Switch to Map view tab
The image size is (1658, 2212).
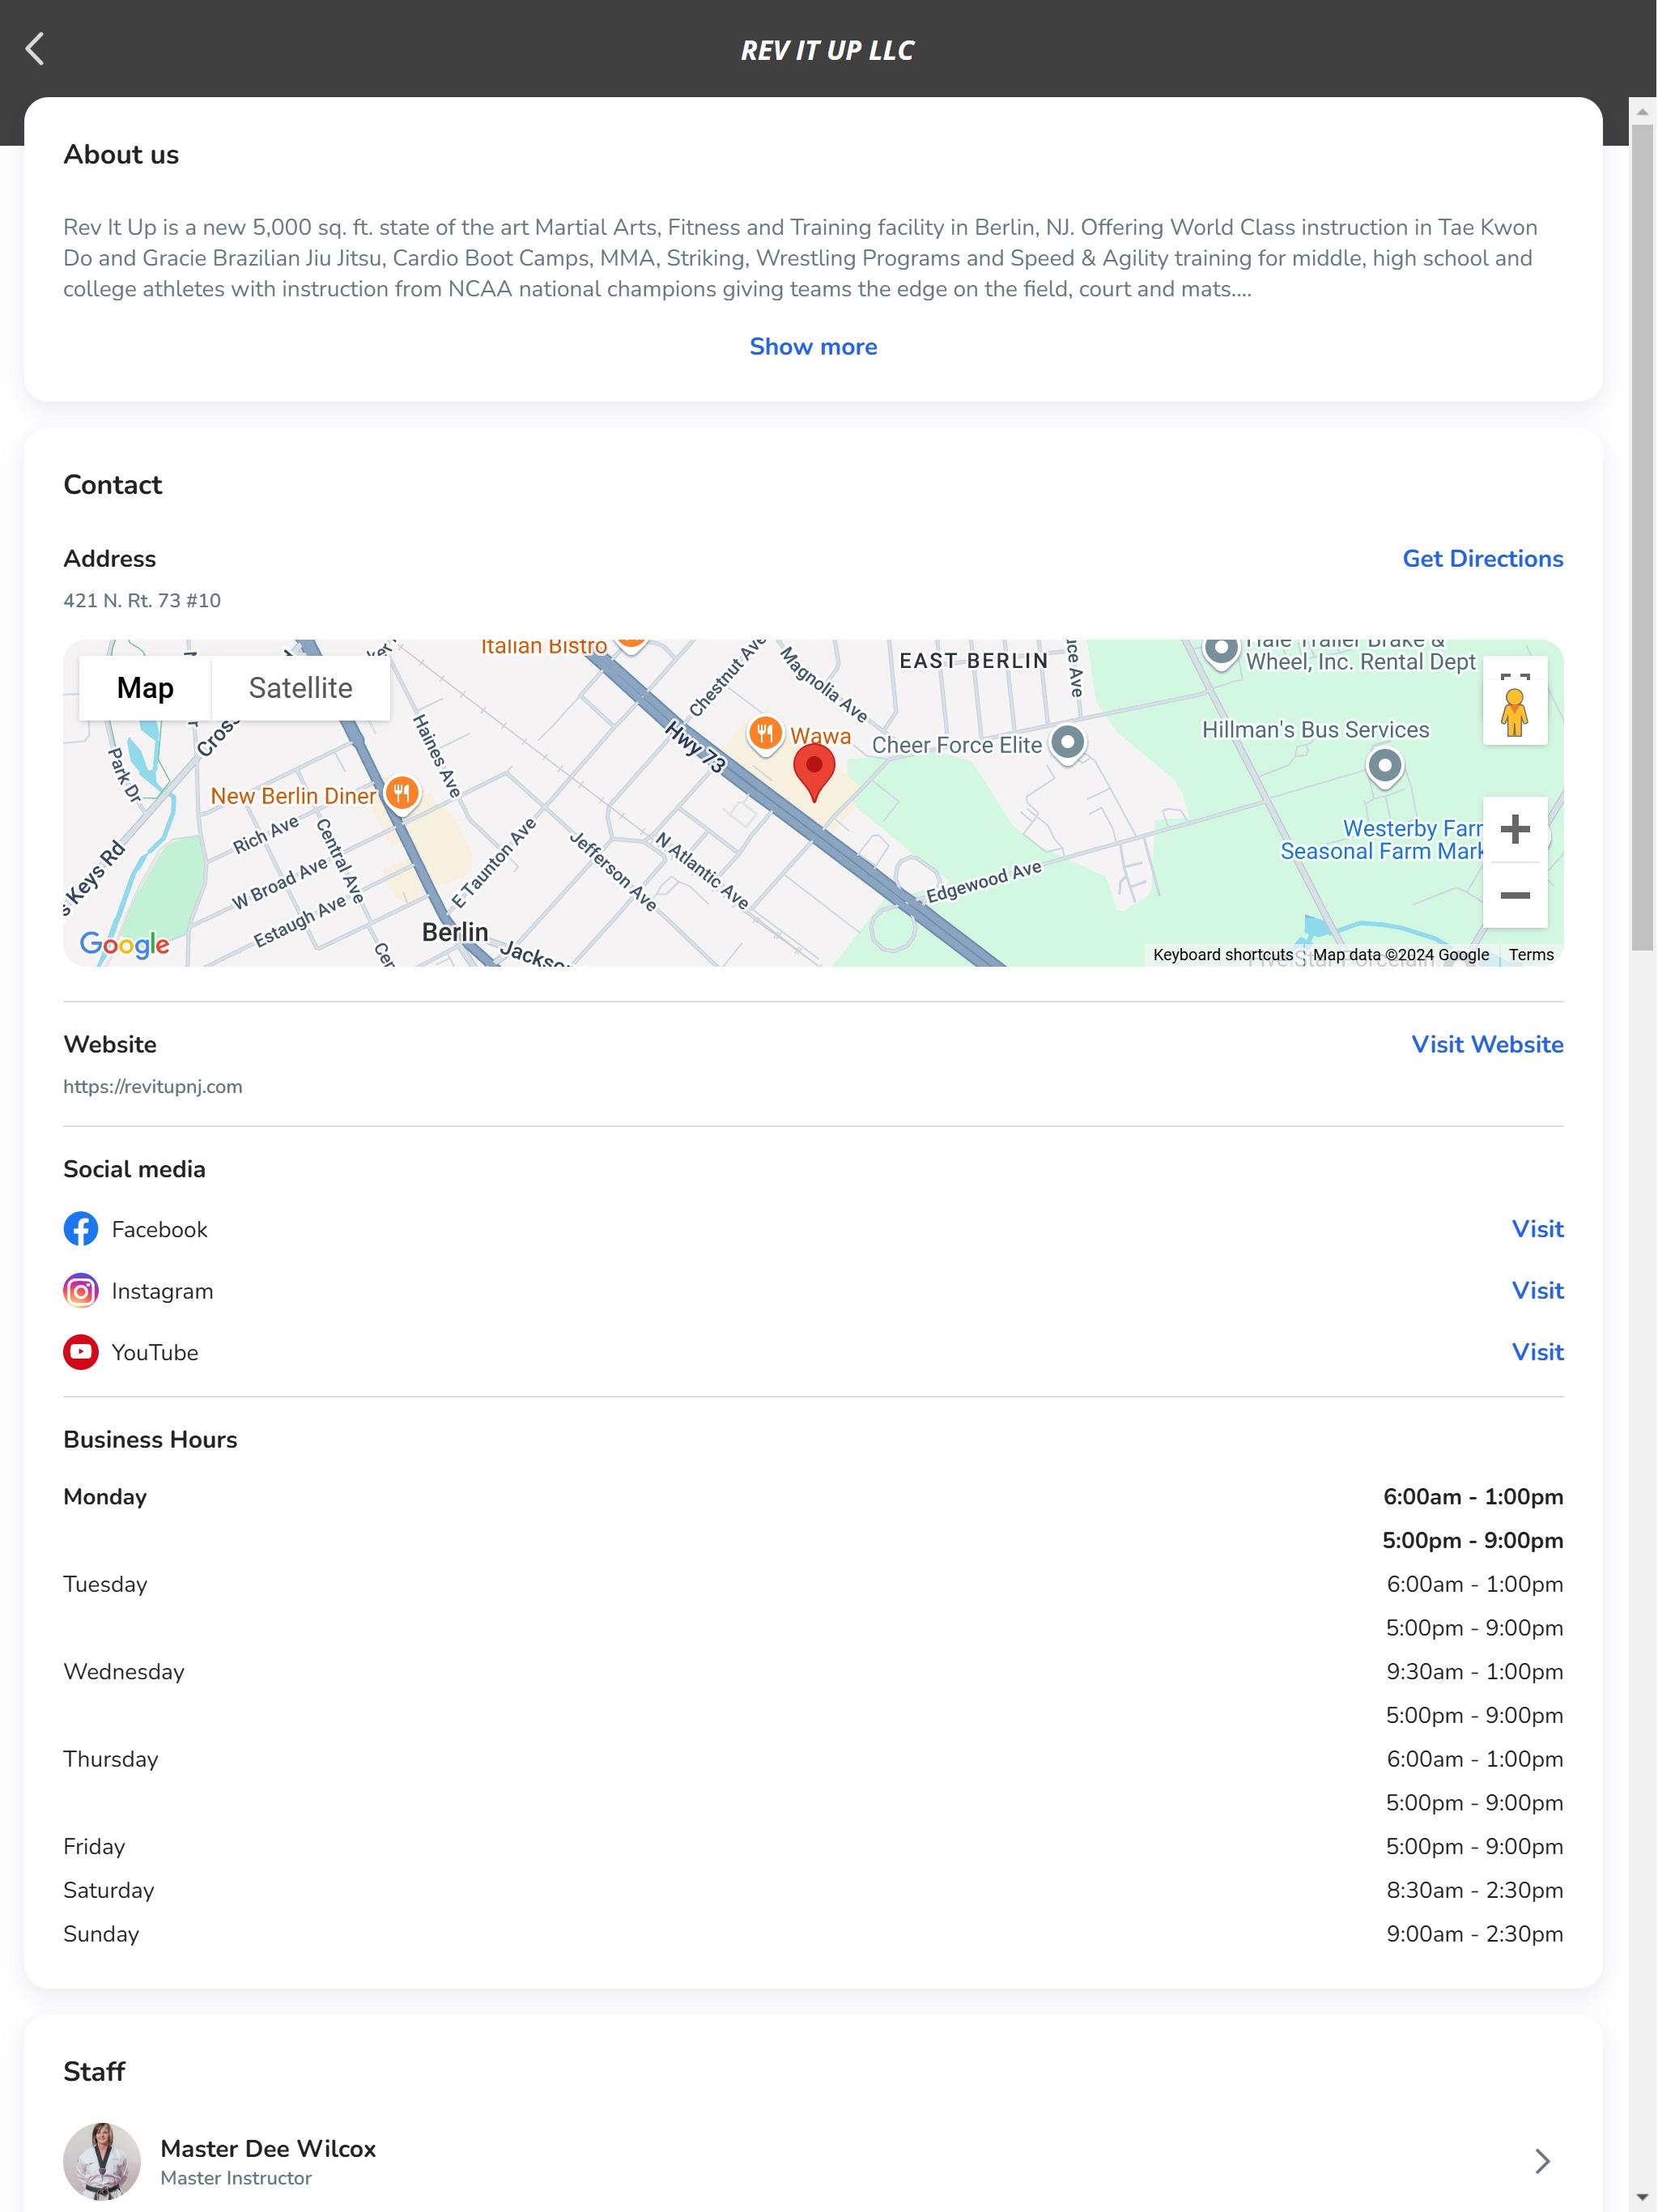pos(145,688)
